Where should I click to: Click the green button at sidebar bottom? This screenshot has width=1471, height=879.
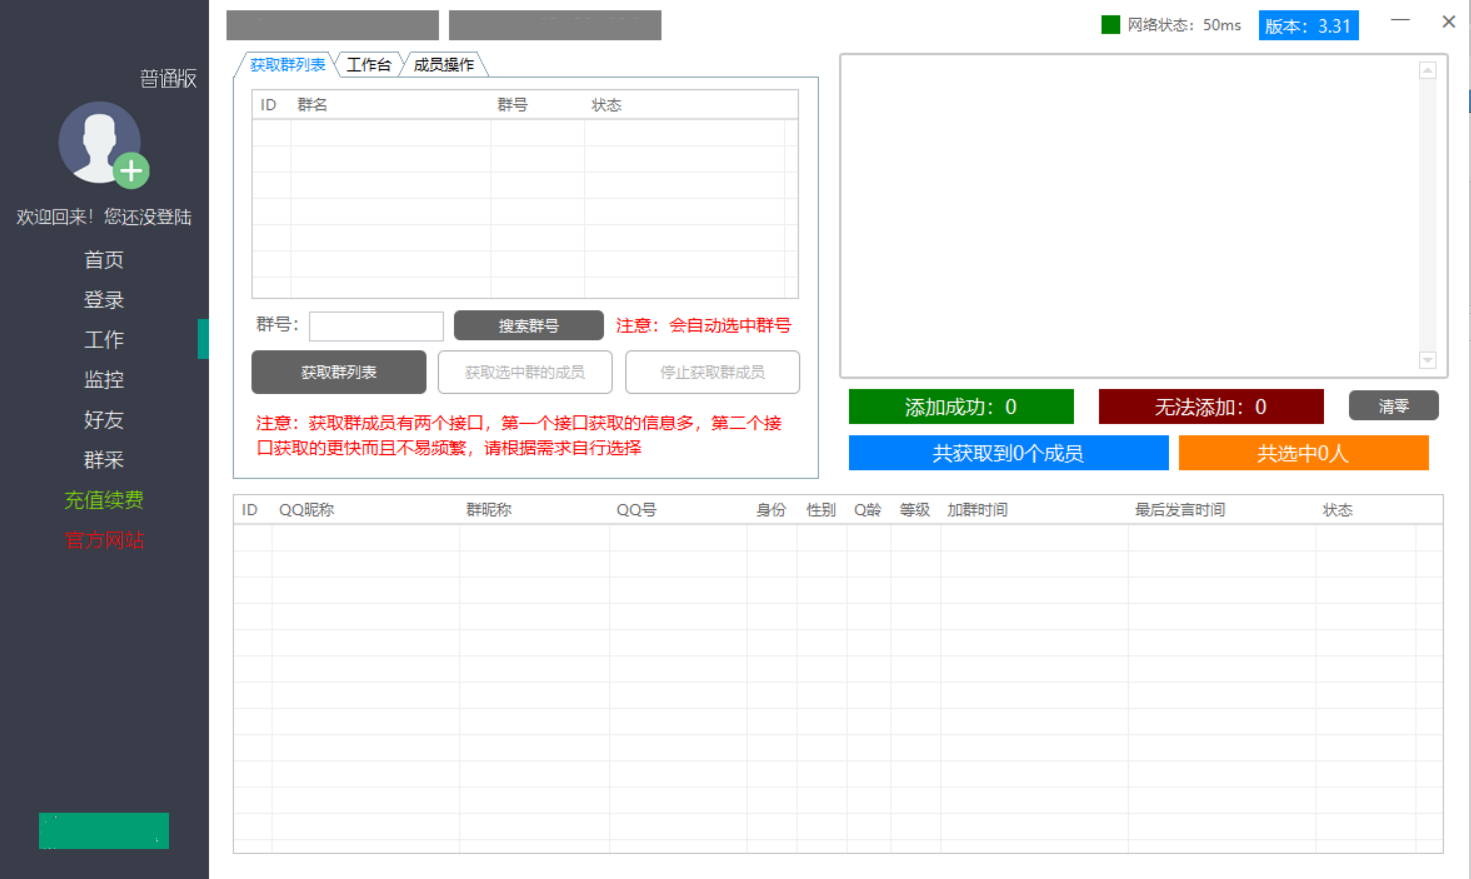tap(104, 831)
